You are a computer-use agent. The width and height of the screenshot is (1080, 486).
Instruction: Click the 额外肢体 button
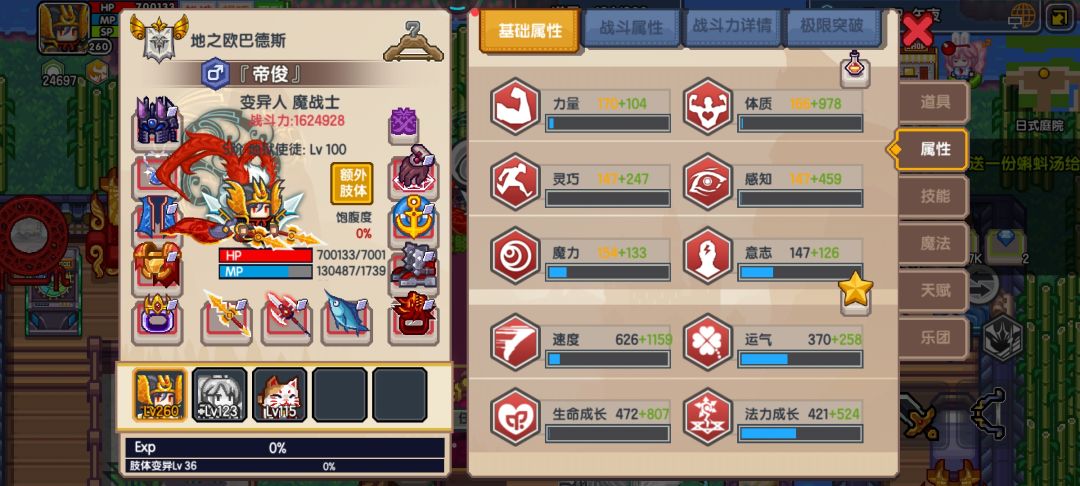point(352,182)
